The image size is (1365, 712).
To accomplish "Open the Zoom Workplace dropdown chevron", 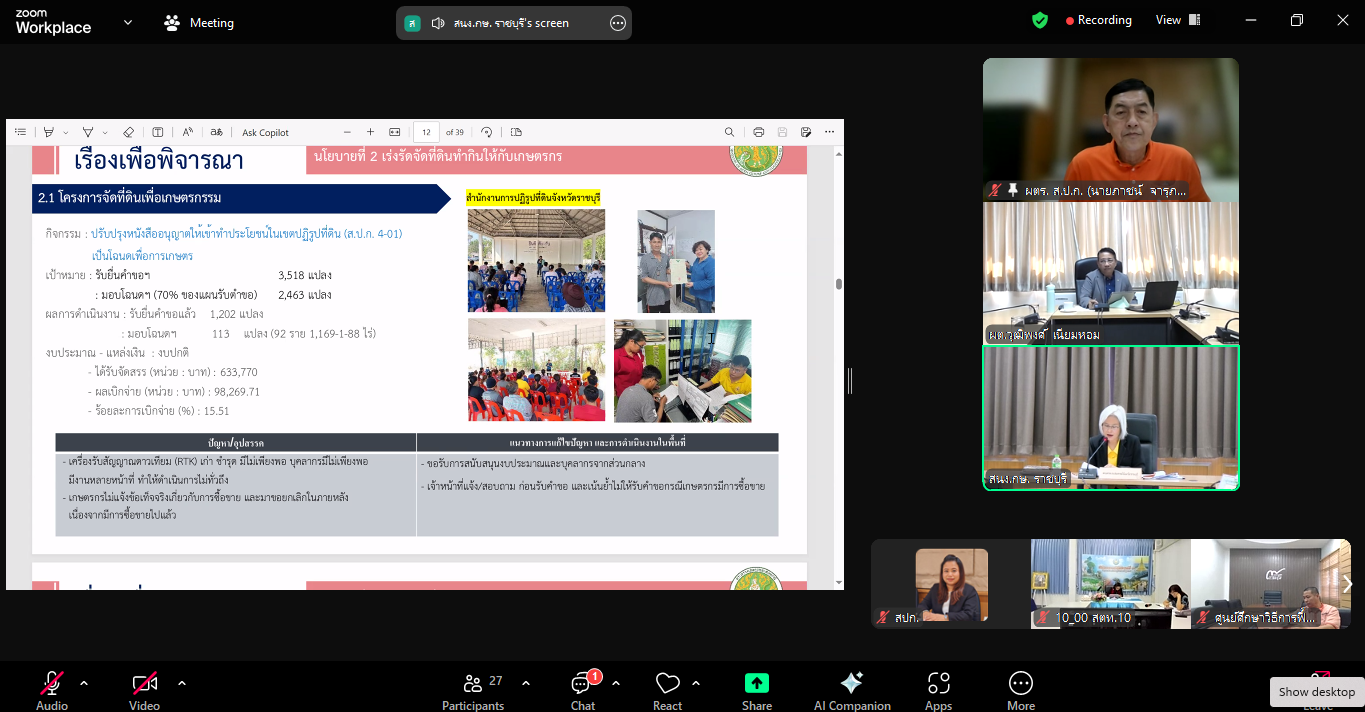I will point(127,22).
